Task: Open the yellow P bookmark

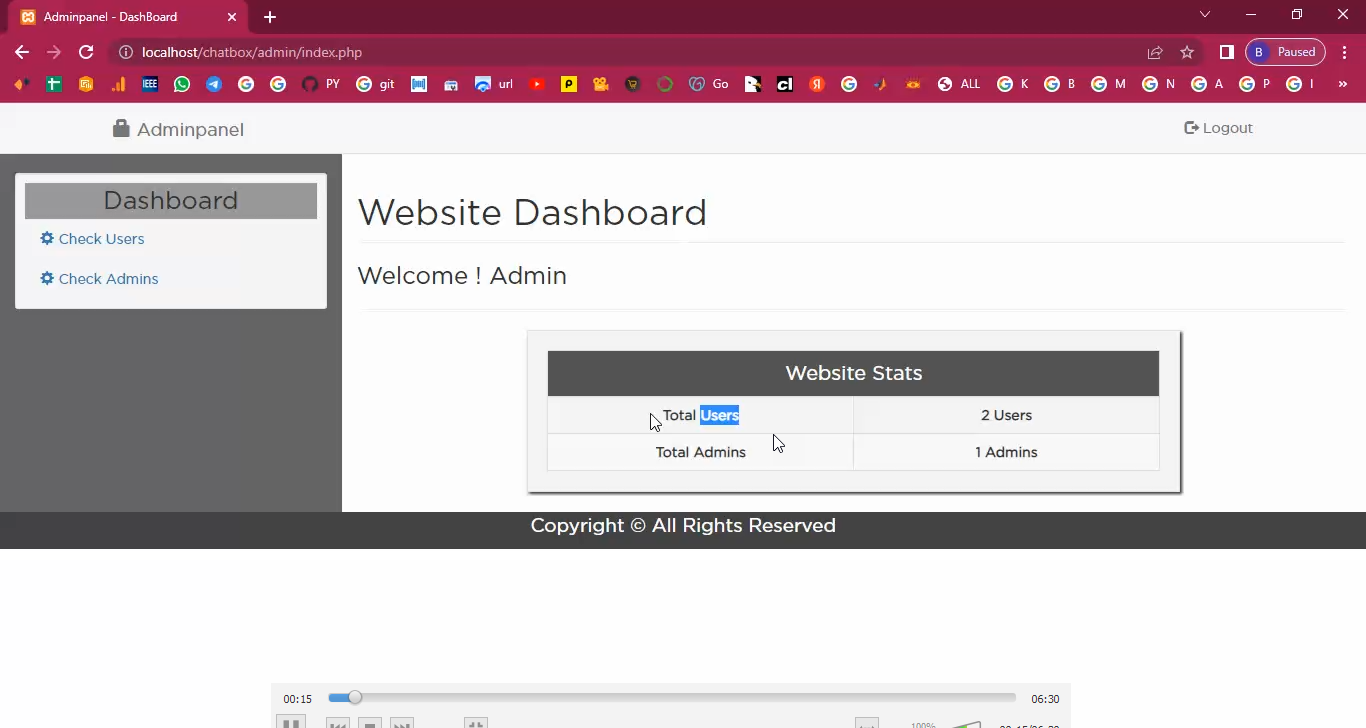Action: click(569, 85)
